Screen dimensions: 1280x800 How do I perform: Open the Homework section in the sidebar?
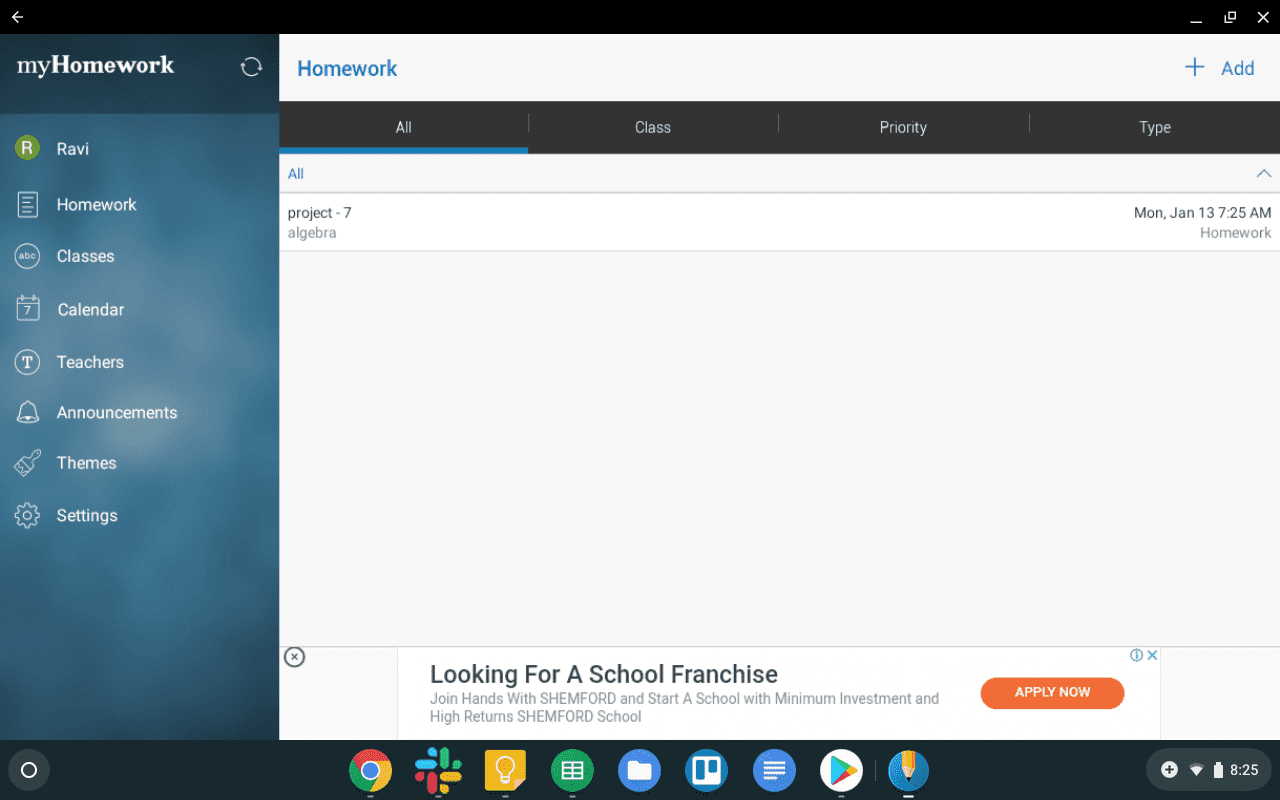96,204
